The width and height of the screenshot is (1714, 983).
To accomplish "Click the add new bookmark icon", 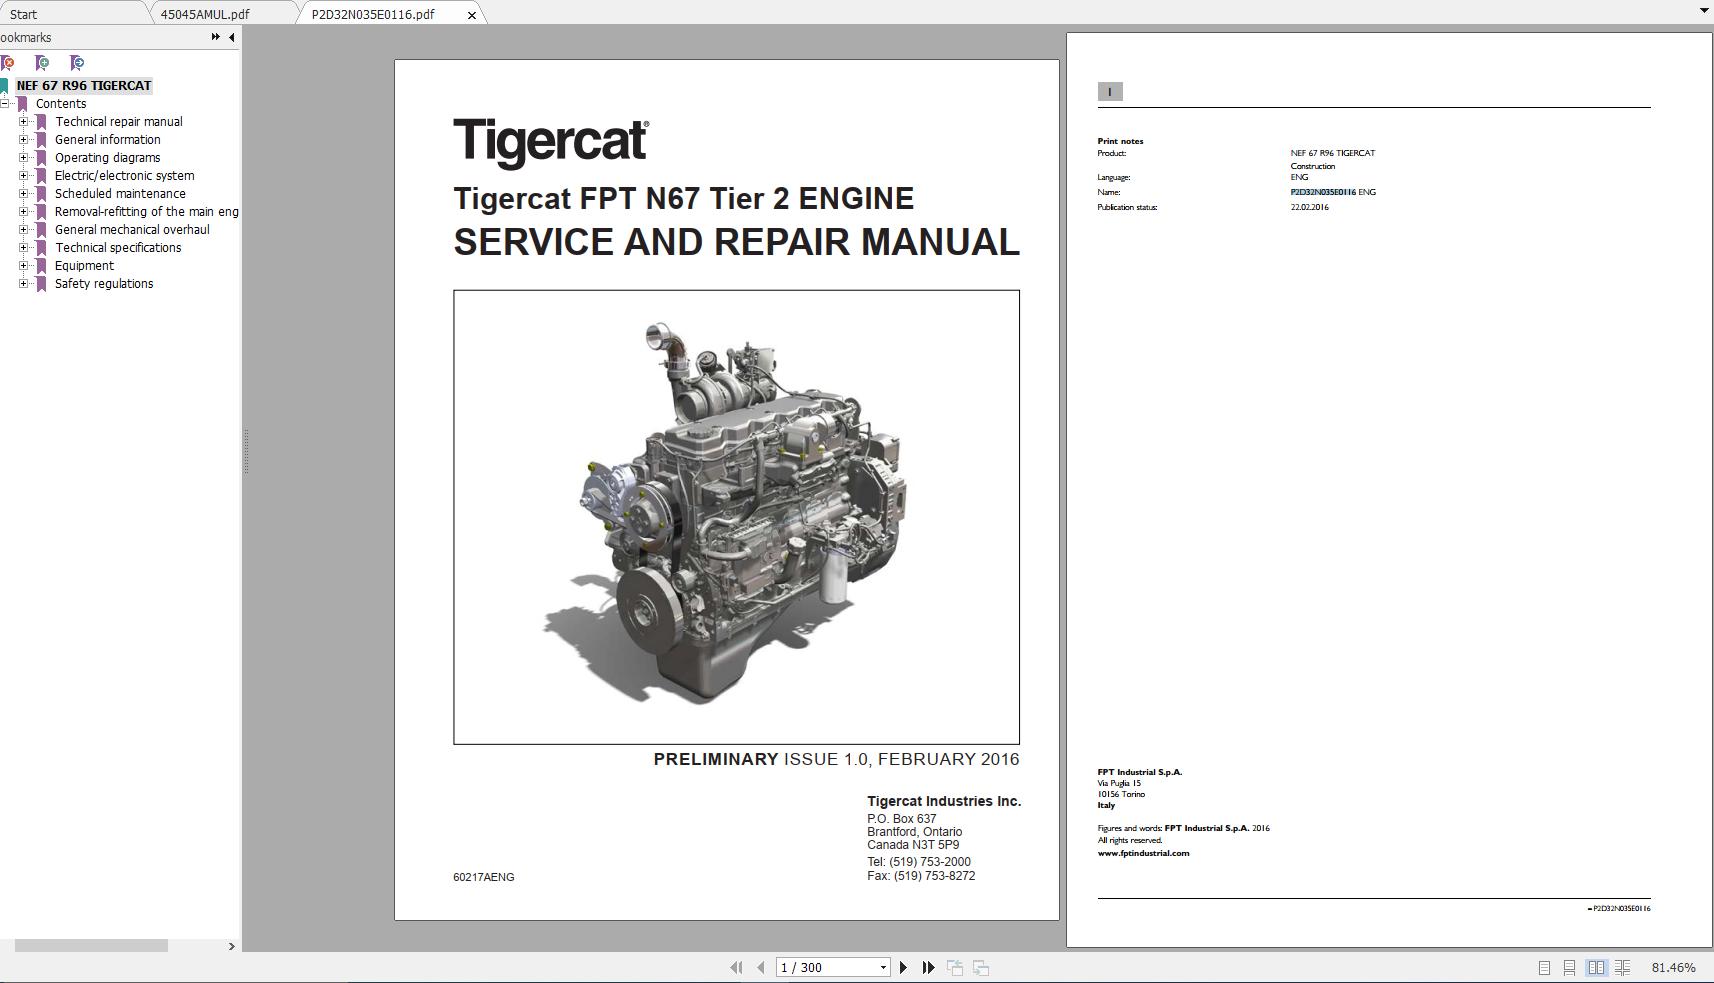I will pos(41,62).
